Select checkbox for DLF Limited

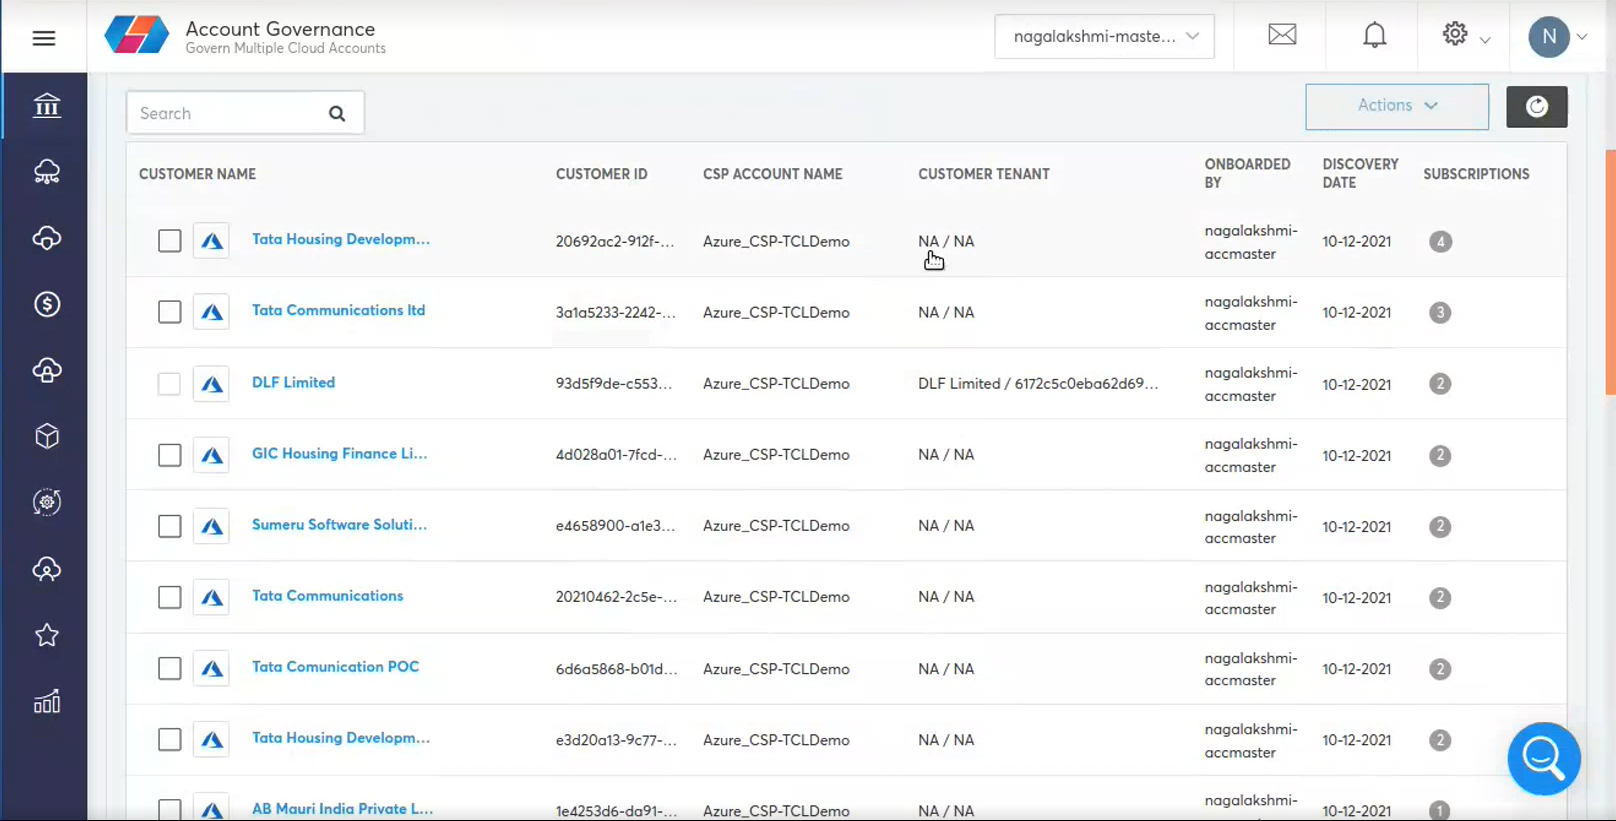click(170, 384)
